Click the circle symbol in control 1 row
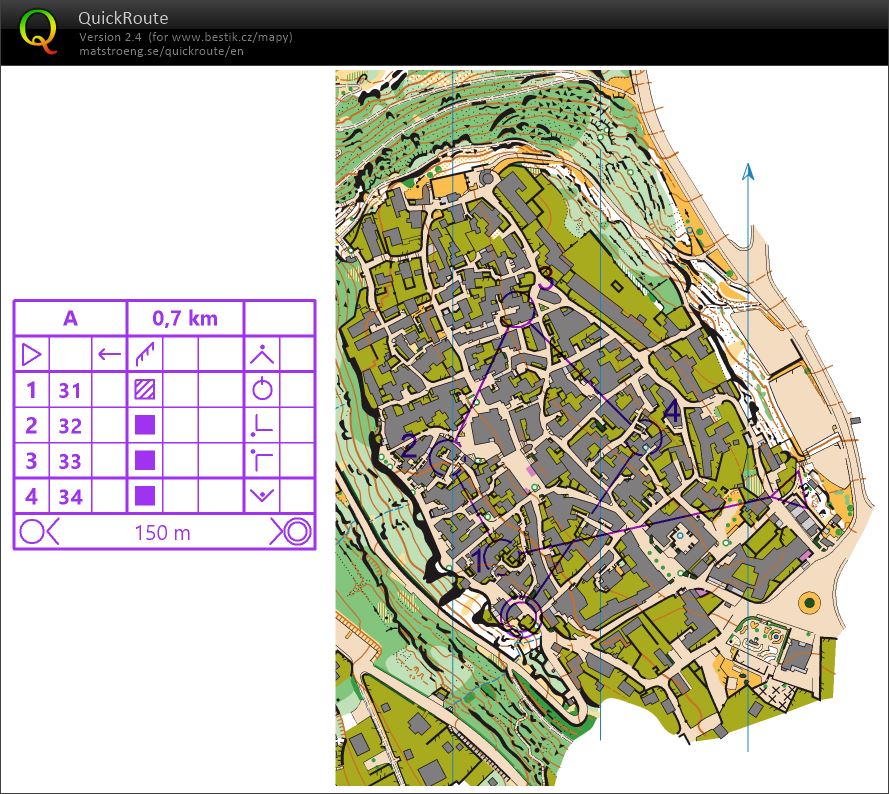 point(263,390)
